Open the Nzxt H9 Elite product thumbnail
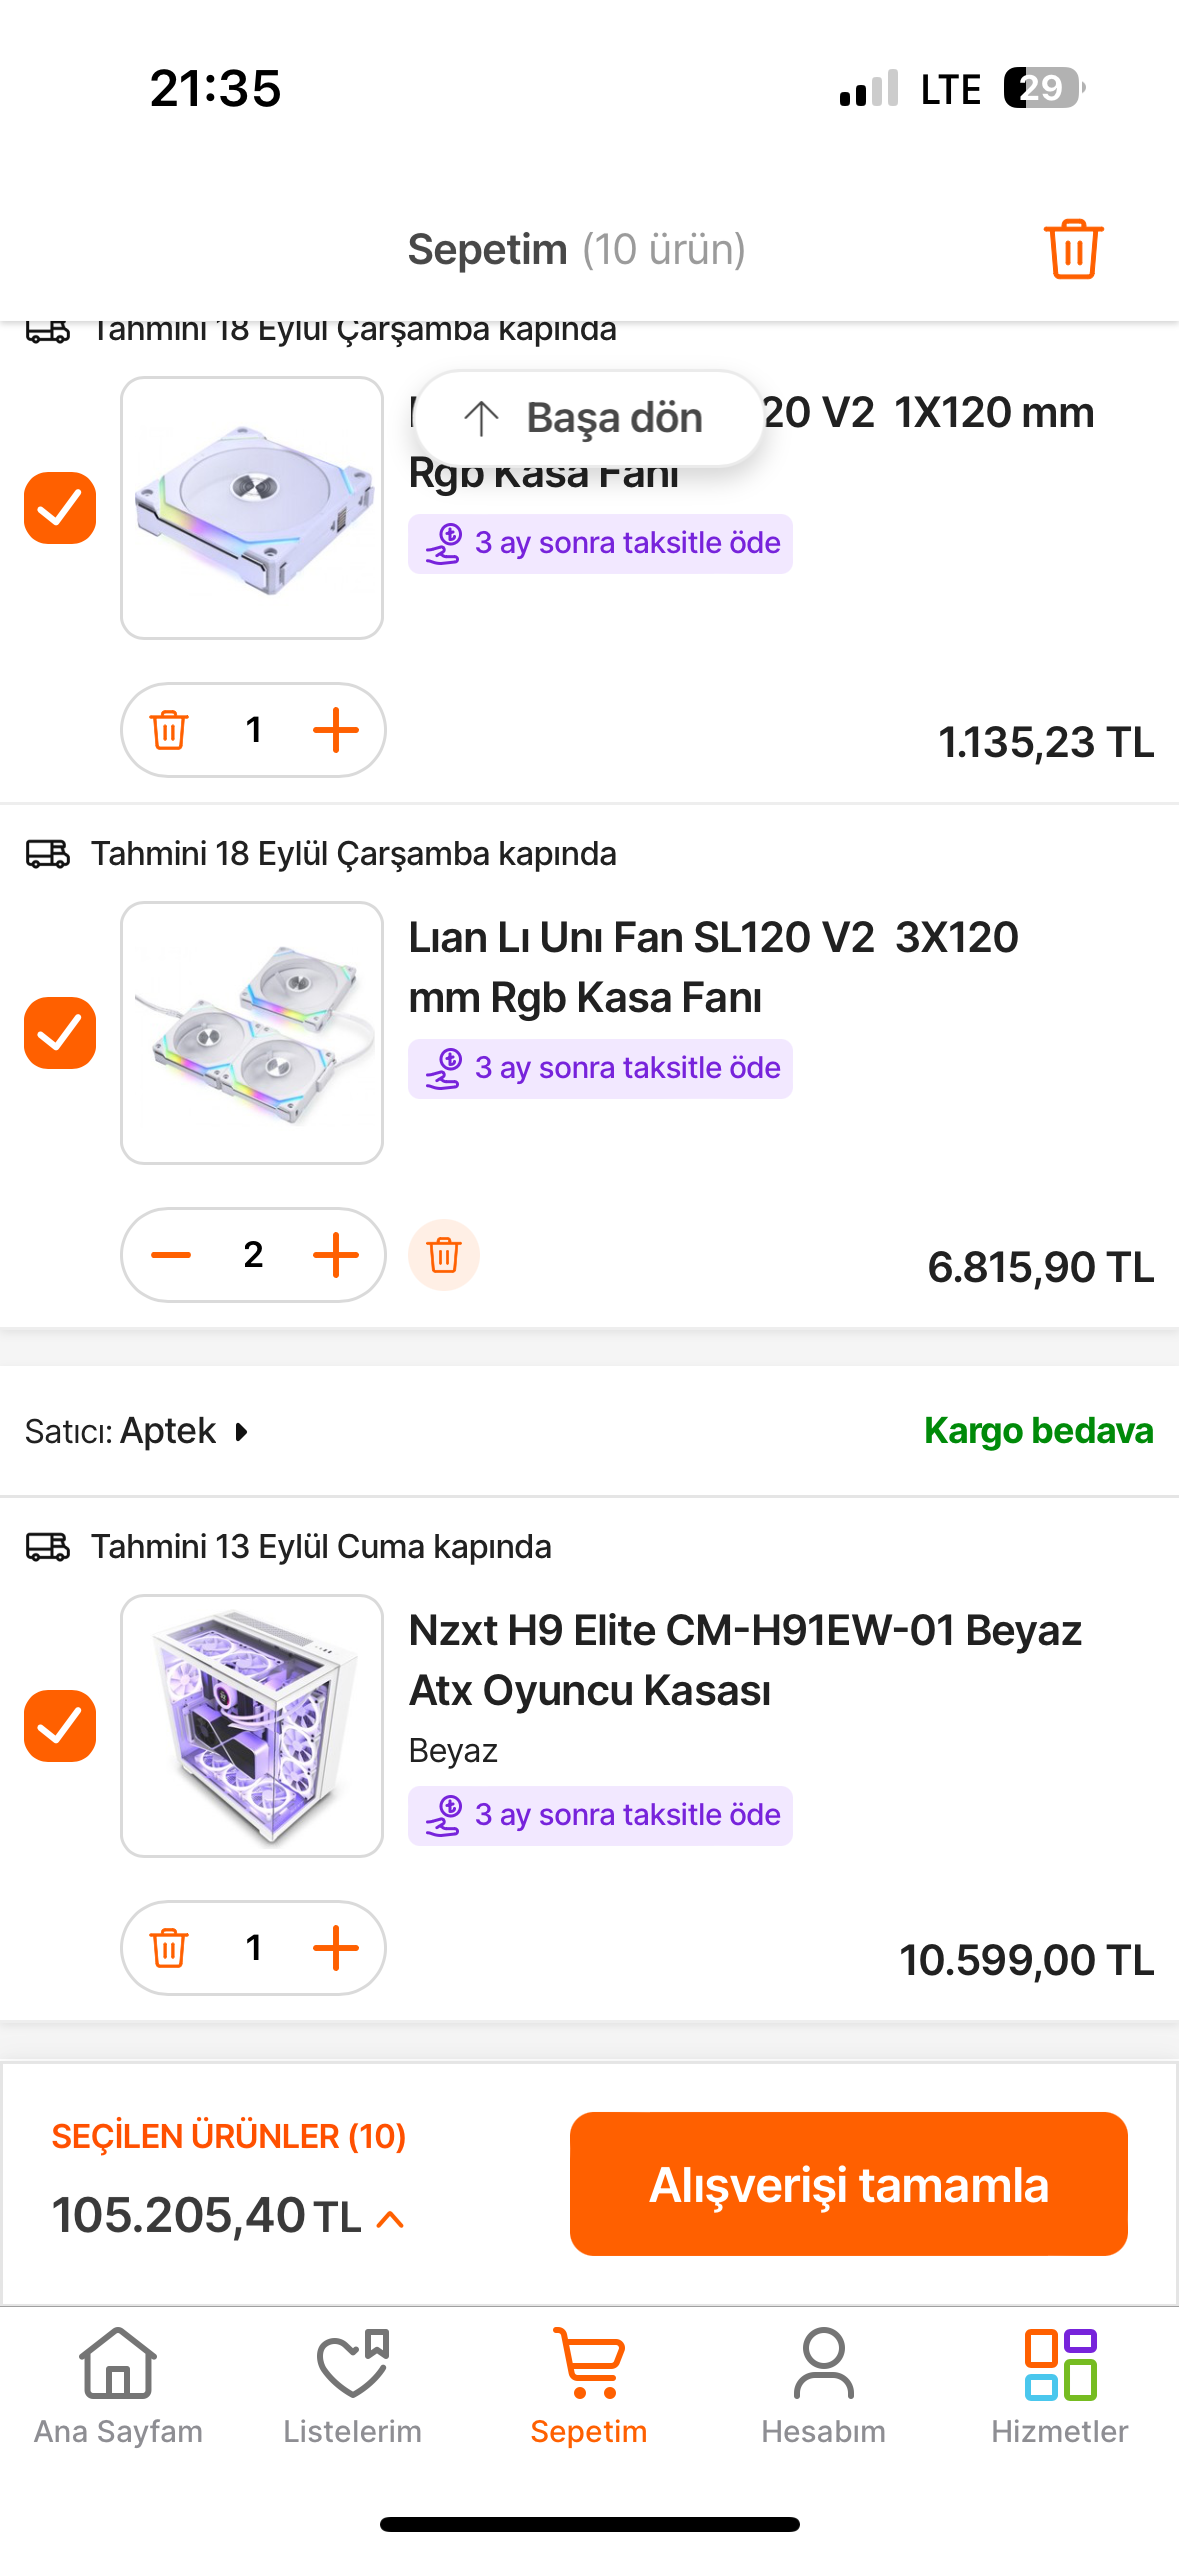Viewport: 1179px width, 2556px height. pos(252,1726)
